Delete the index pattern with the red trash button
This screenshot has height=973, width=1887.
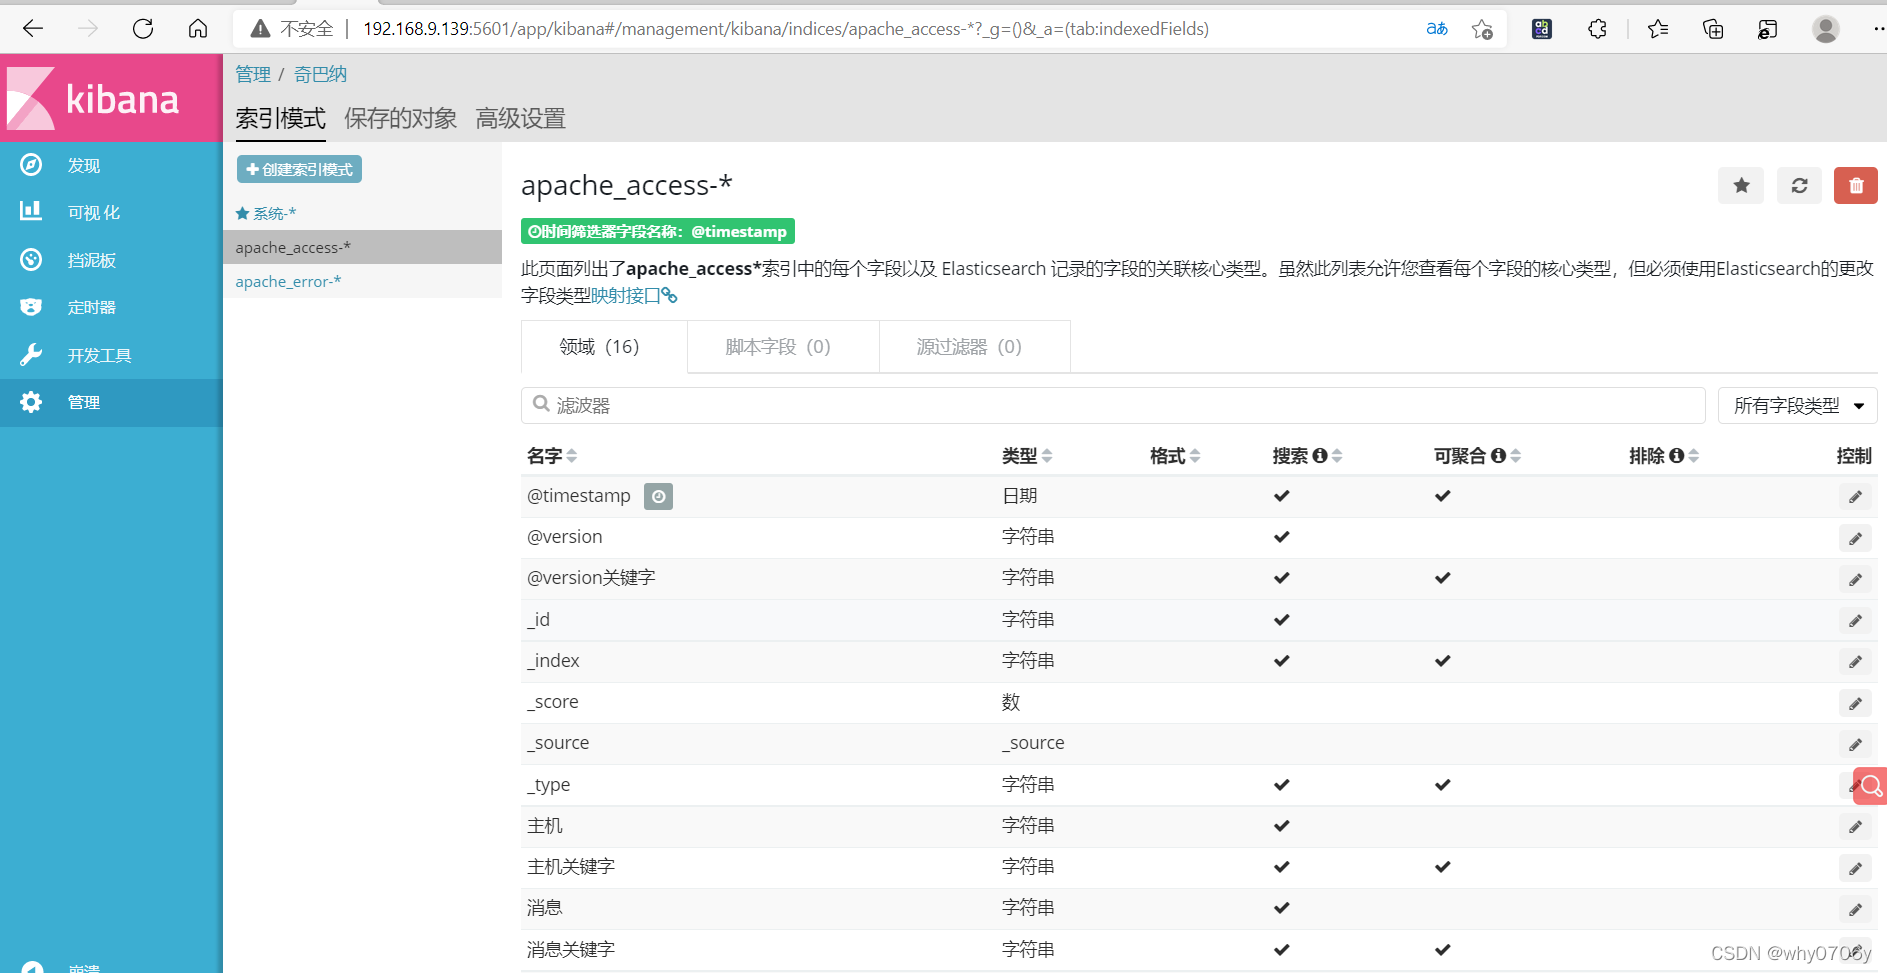tap(1856, 185)
